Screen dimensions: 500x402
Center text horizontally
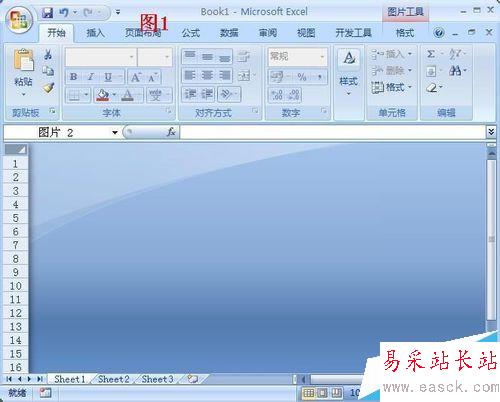click(207, 76)
